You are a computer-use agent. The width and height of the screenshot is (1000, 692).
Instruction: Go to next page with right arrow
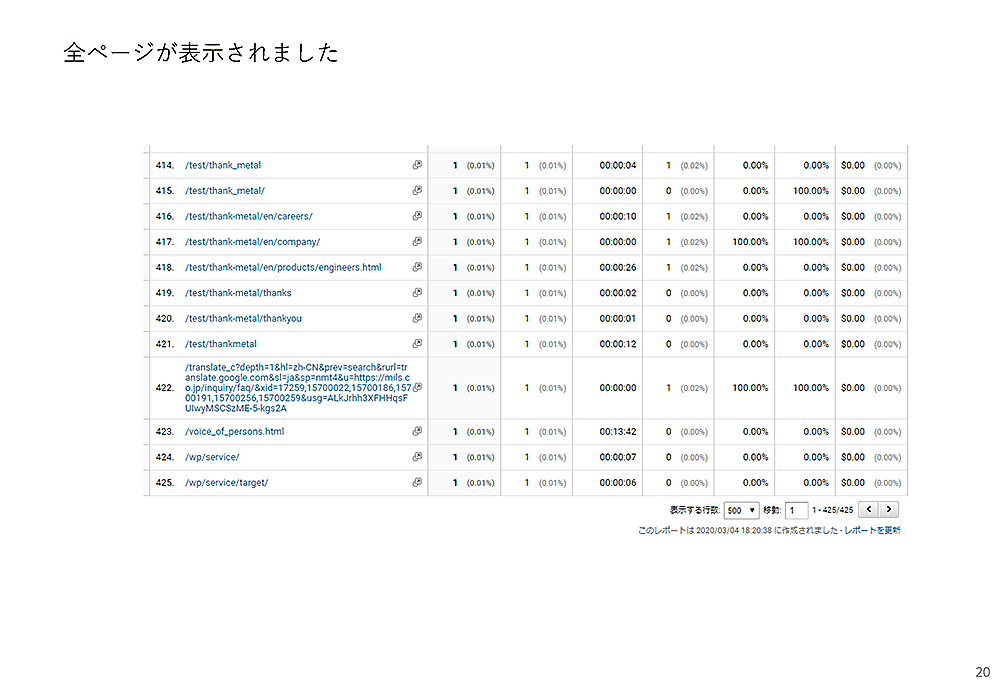click(888, 510)
